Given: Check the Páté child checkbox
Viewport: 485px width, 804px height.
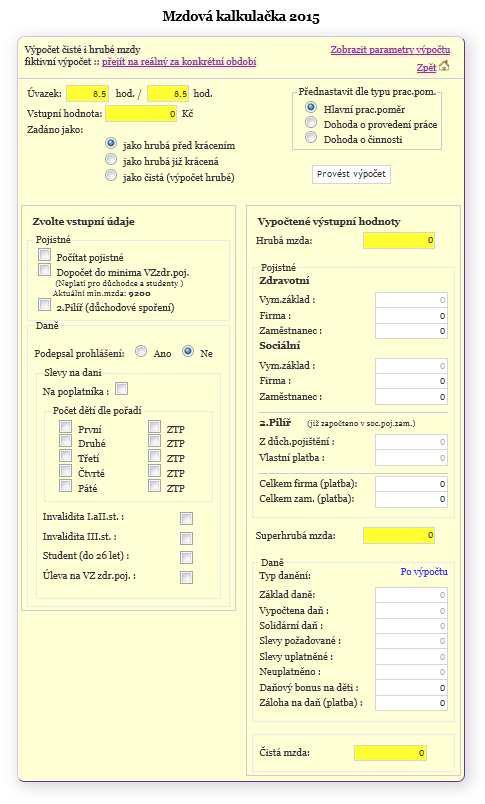Looking at the screenshot, I should coord(66,486).
